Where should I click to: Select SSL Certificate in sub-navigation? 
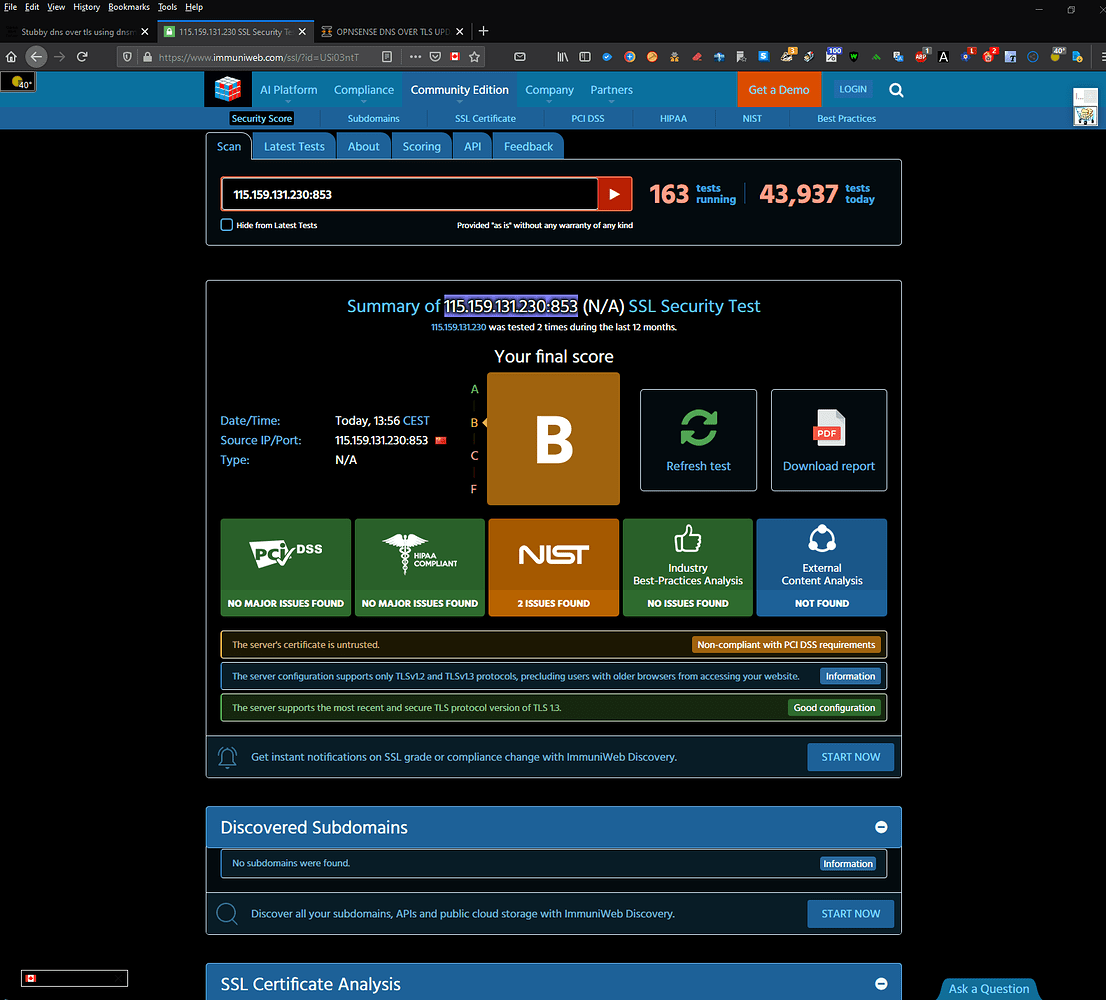coord(485,118)
